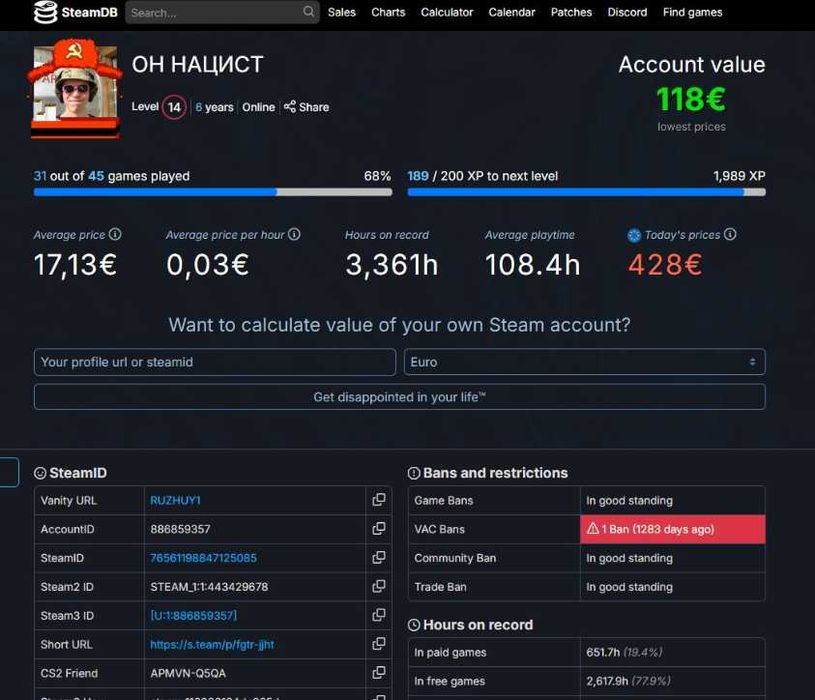Click the XP to next level progress bar
This screenshot has height=700, width=815.
pos(586,192)
